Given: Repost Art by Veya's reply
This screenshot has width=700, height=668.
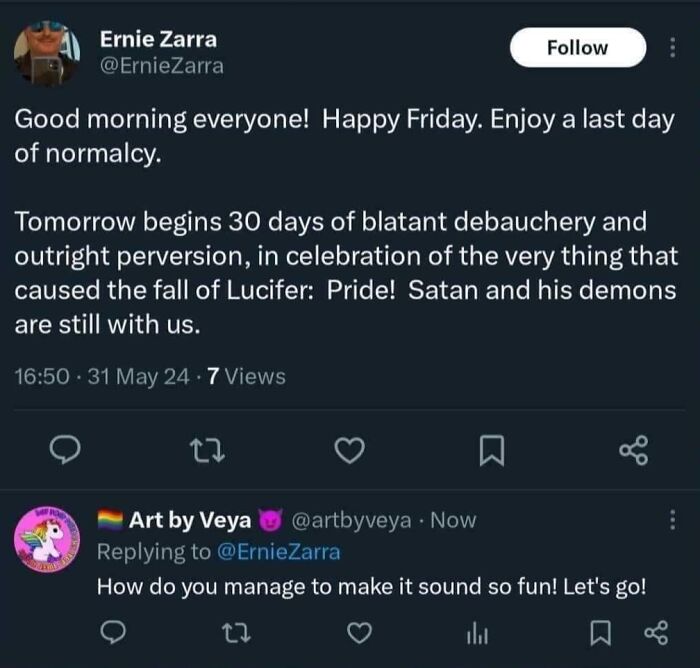Looking at the screenshot, I should point(244,633).
